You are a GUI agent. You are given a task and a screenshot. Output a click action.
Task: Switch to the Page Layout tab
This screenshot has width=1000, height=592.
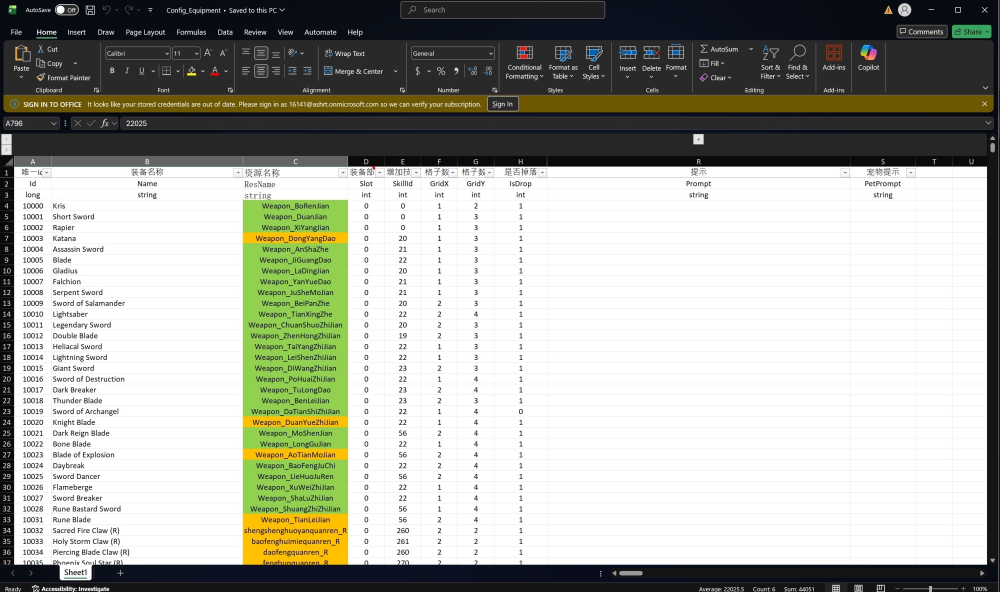tap(145, 32)
